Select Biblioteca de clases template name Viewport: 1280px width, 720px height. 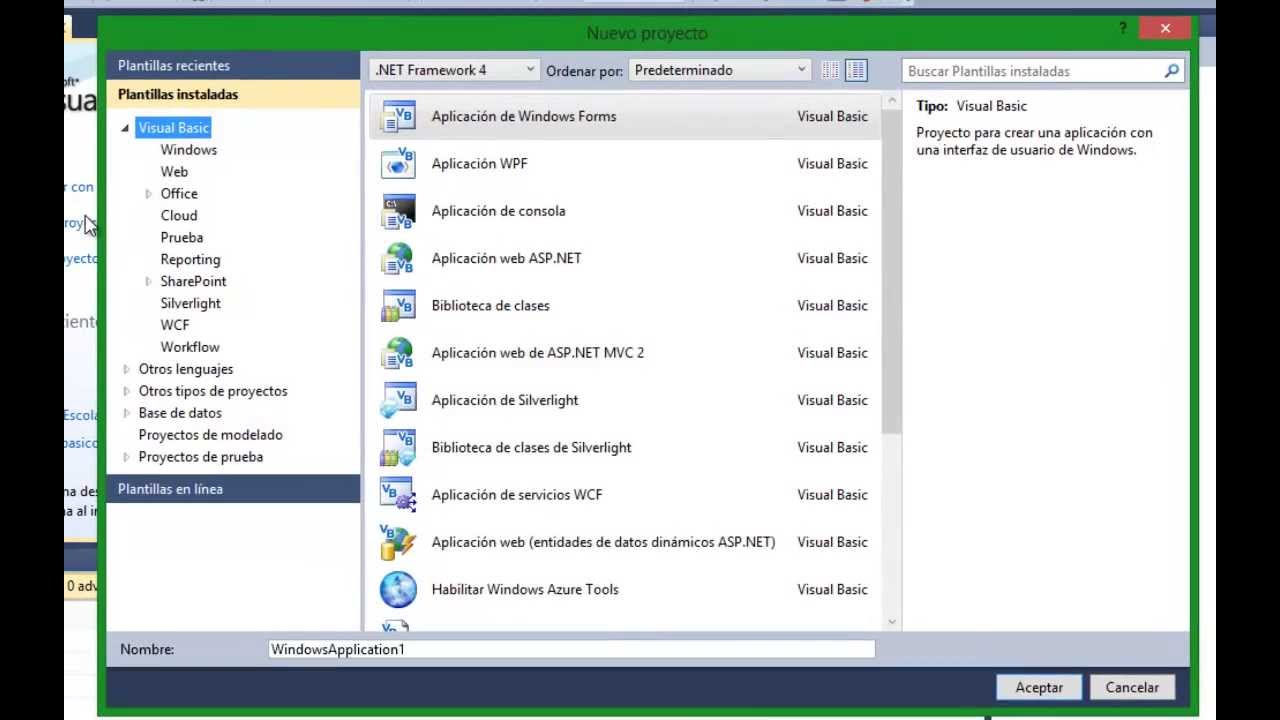click(490, 306)
